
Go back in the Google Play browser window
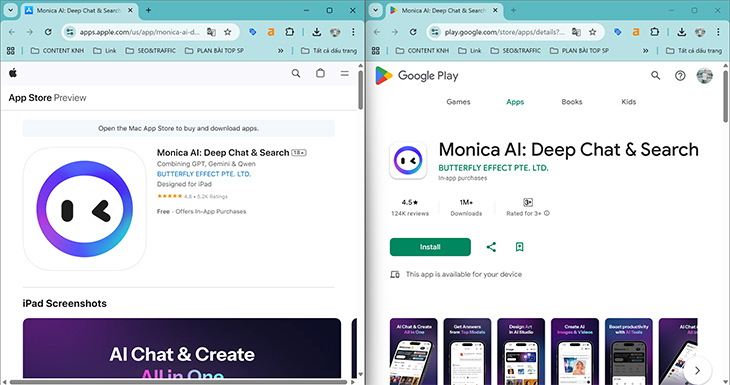pos(377,32)
